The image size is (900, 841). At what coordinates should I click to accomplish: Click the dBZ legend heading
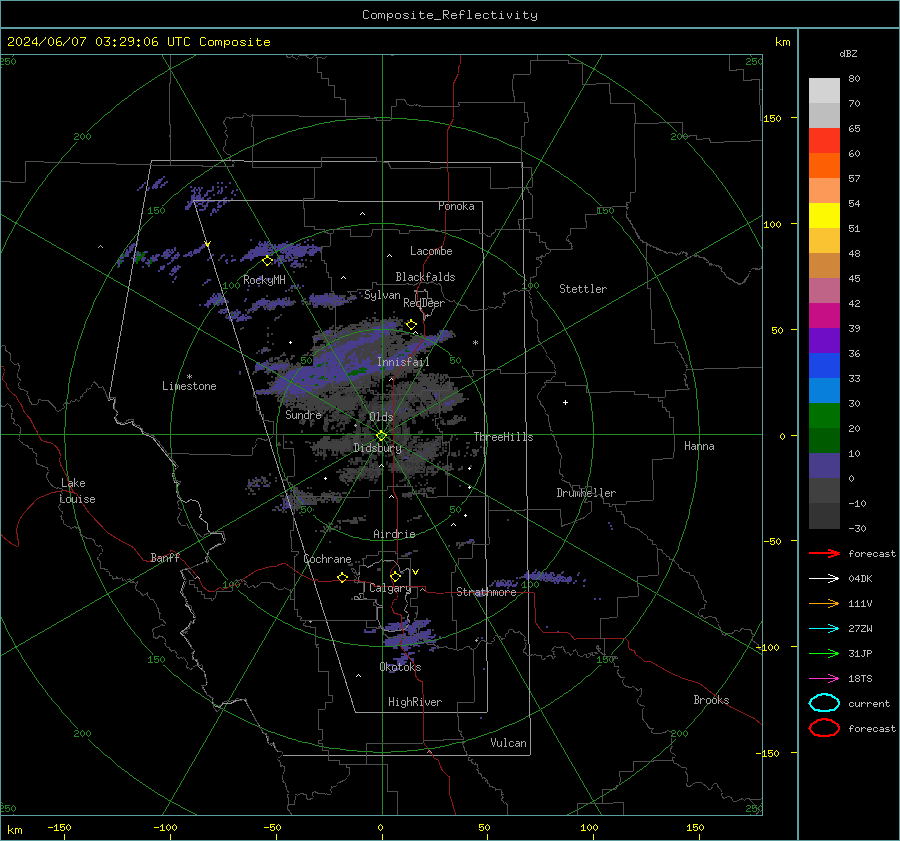[x=848, y=53]
